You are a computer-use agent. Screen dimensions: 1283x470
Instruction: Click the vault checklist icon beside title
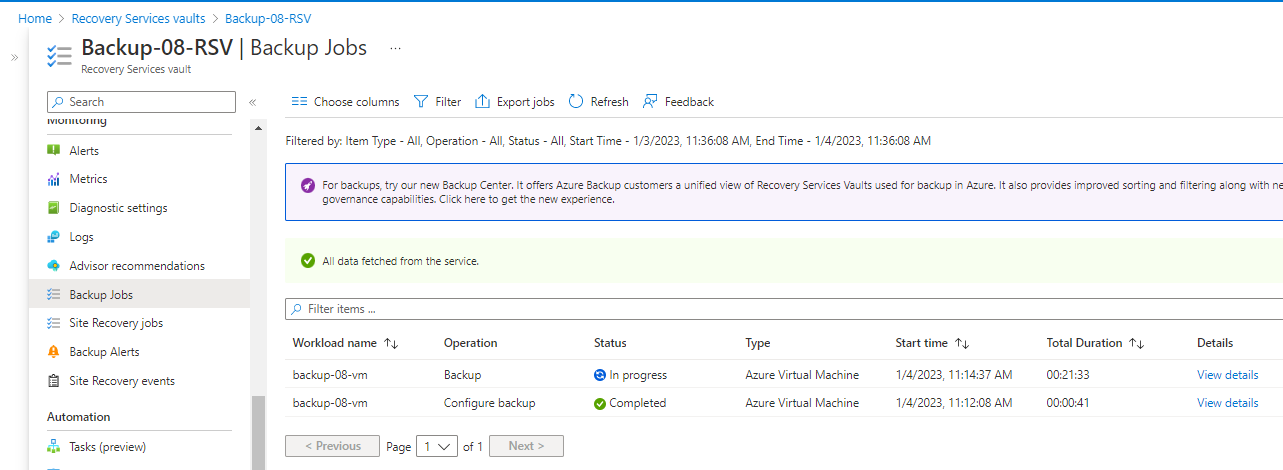59,56
